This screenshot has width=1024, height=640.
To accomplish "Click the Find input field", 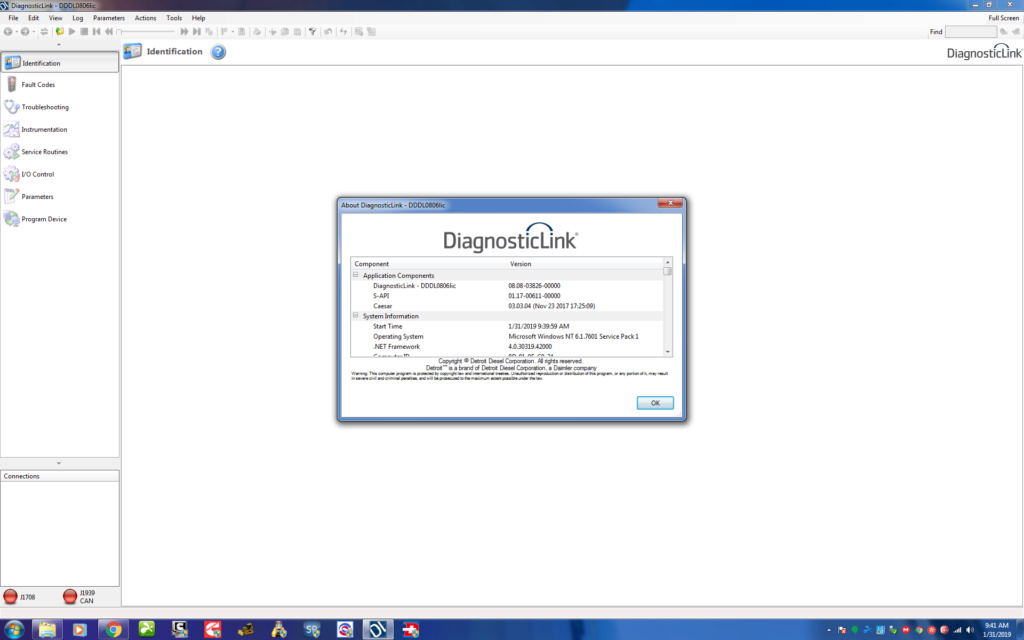I will [970, 31].
